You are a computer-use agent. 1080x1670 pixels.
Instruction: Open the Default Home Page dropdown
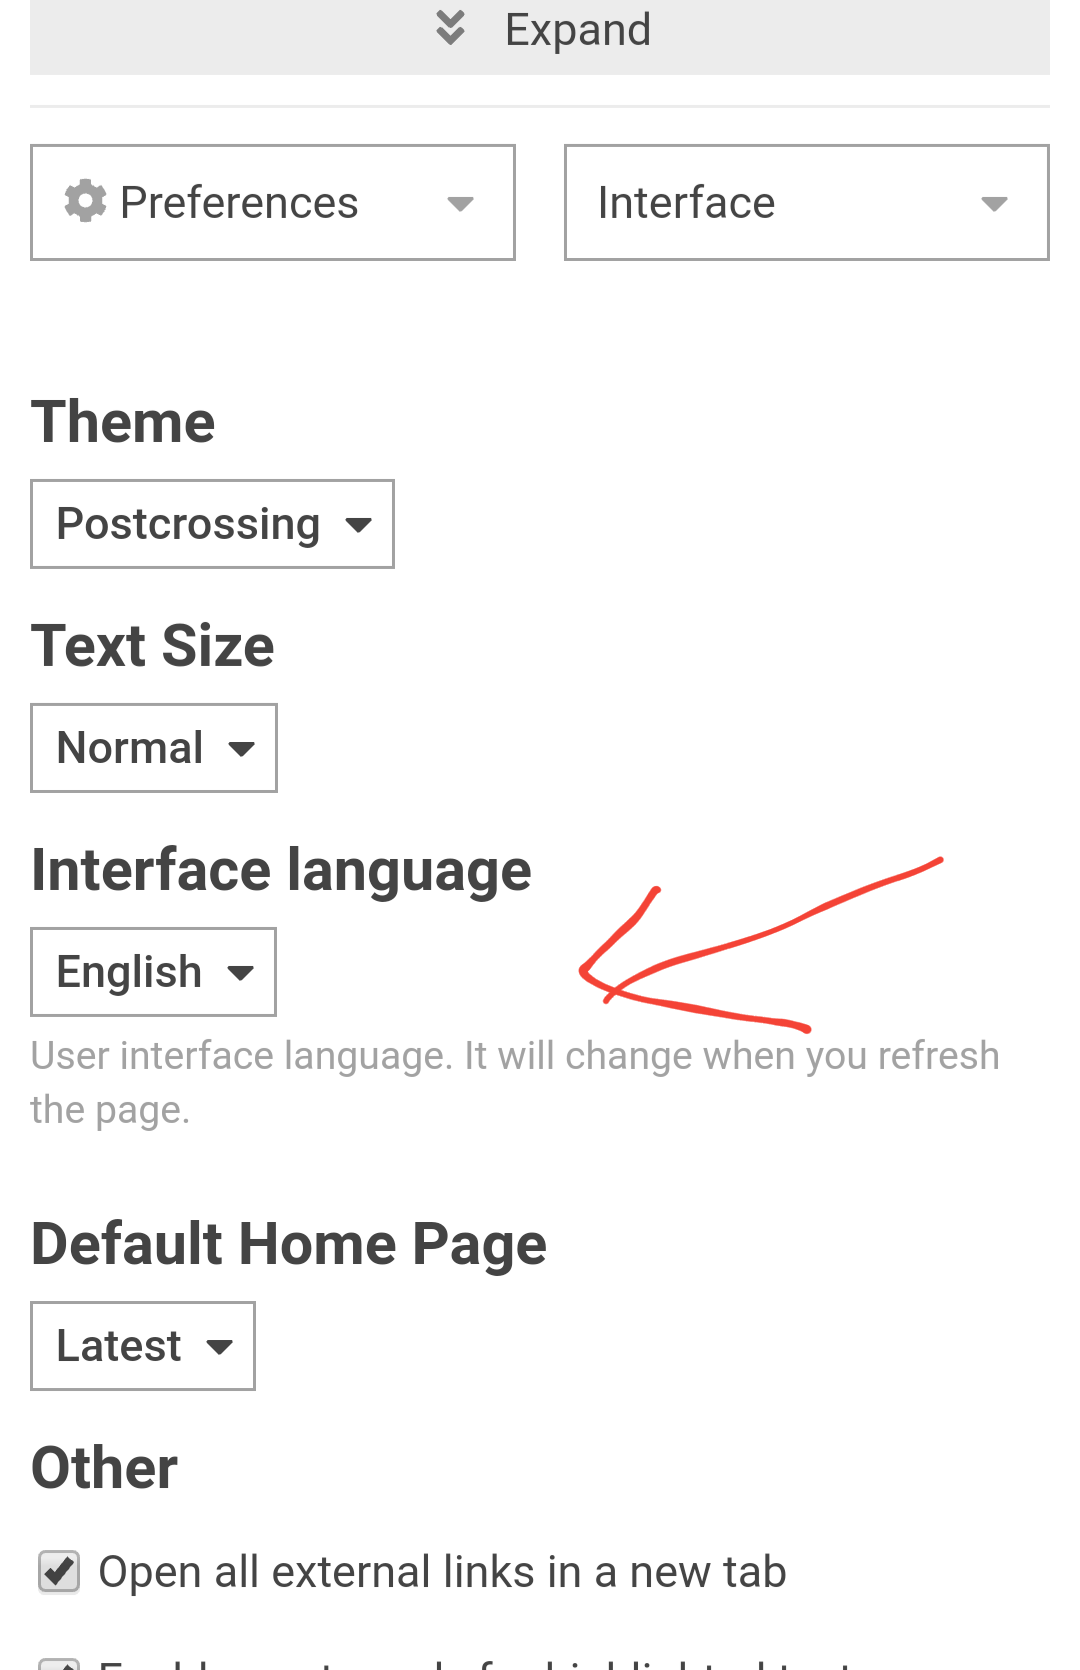143,1346
